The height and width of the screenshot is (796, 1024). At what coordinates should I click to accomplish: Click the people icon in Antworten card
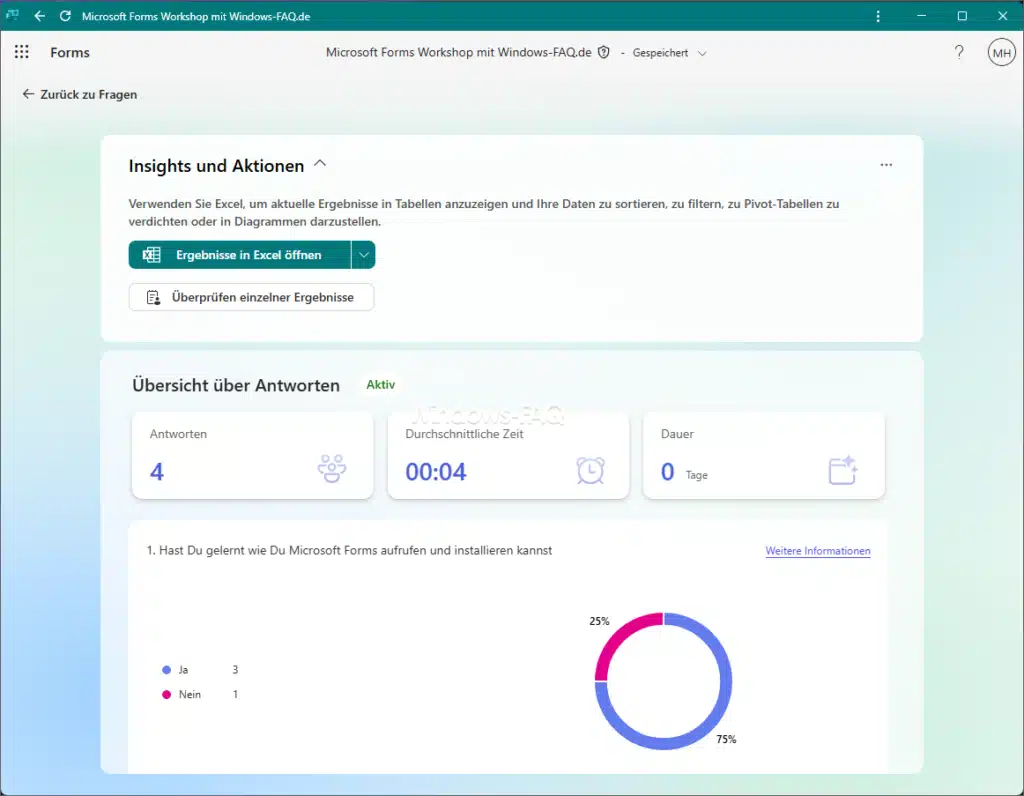[332, 469]
